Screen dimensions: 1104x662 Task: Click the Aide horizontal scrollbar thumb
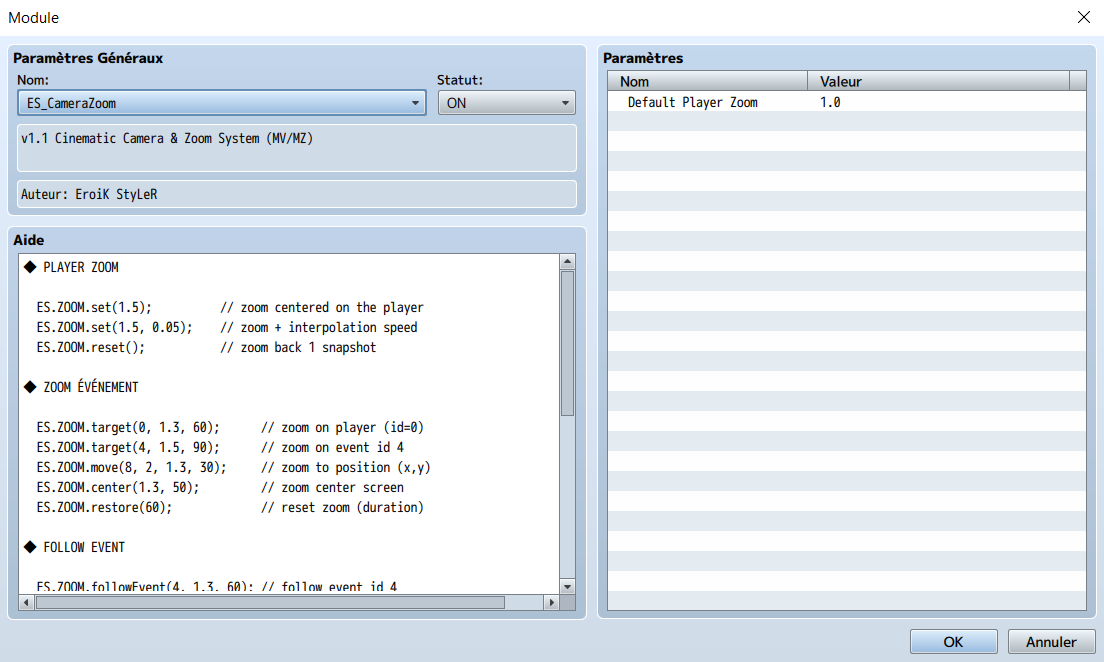click(270, 602)
